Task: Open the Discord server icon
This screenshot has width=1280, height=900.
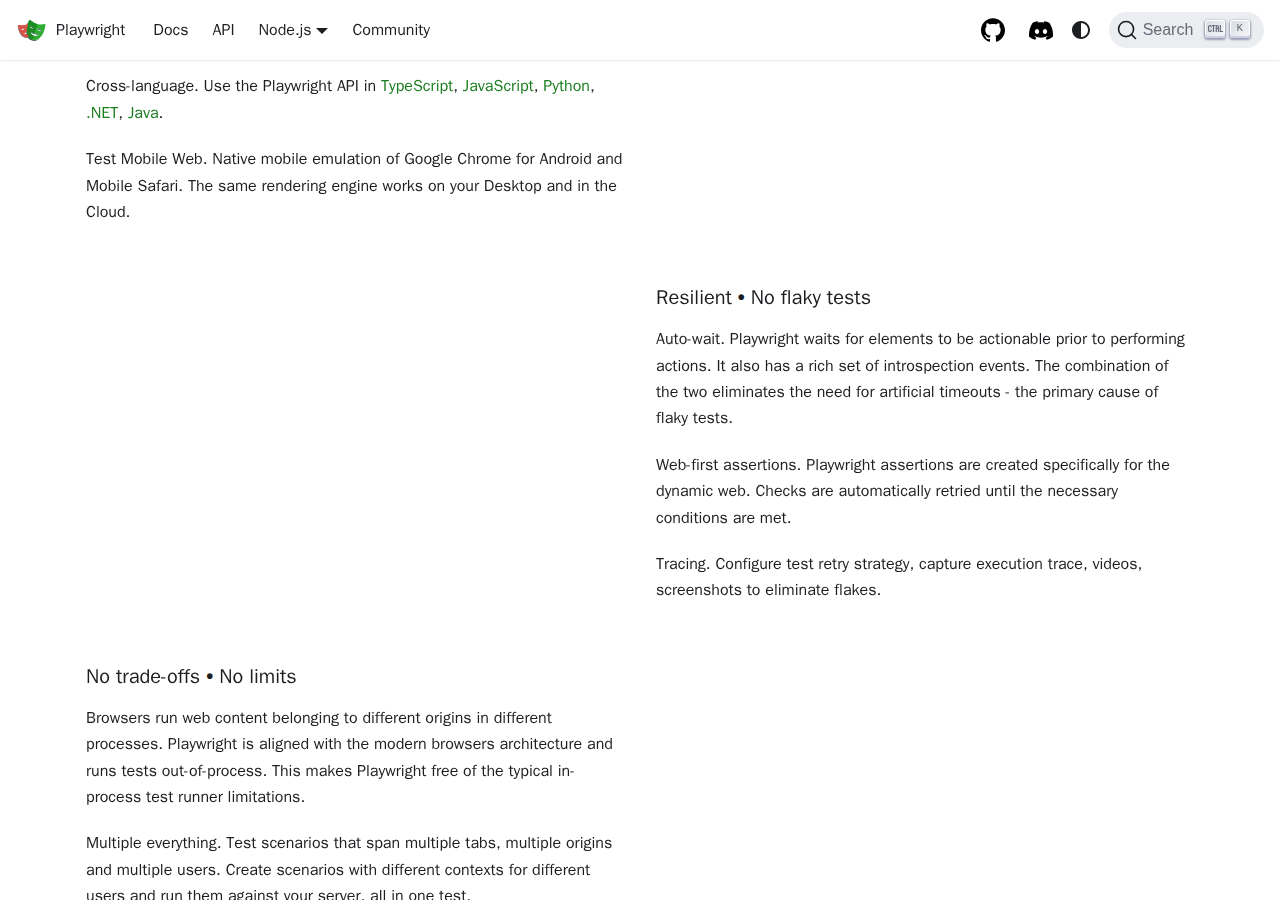Action: tap(1041, 30)
